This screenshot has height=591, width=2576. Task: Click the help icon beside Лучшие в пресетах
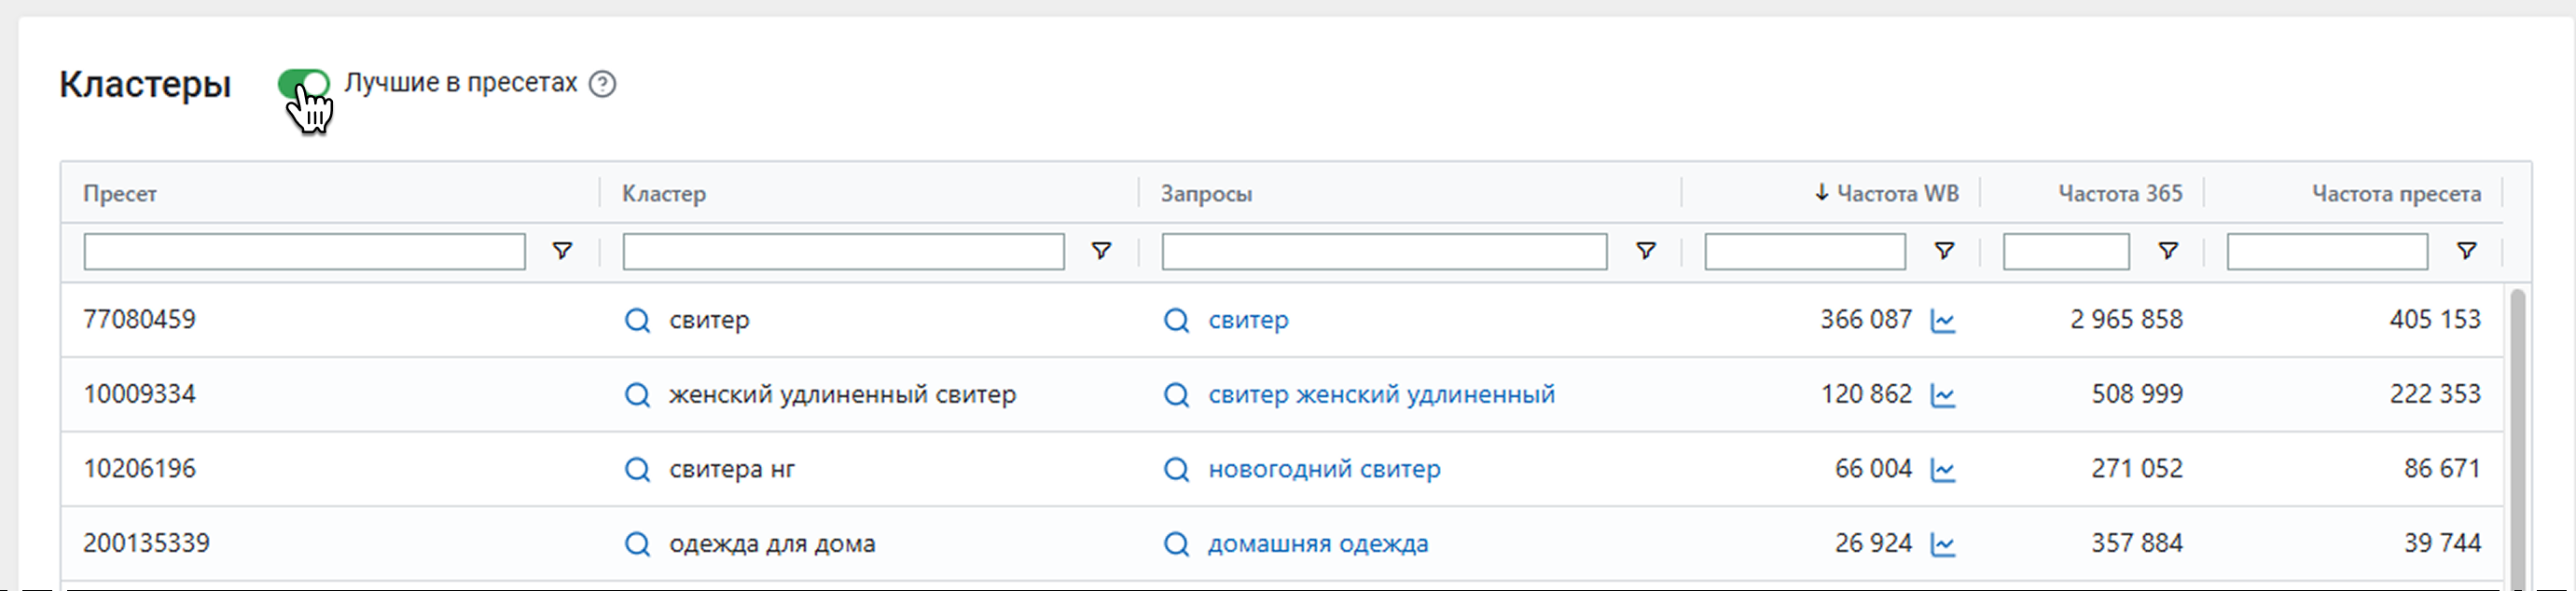tap(602, 84)
